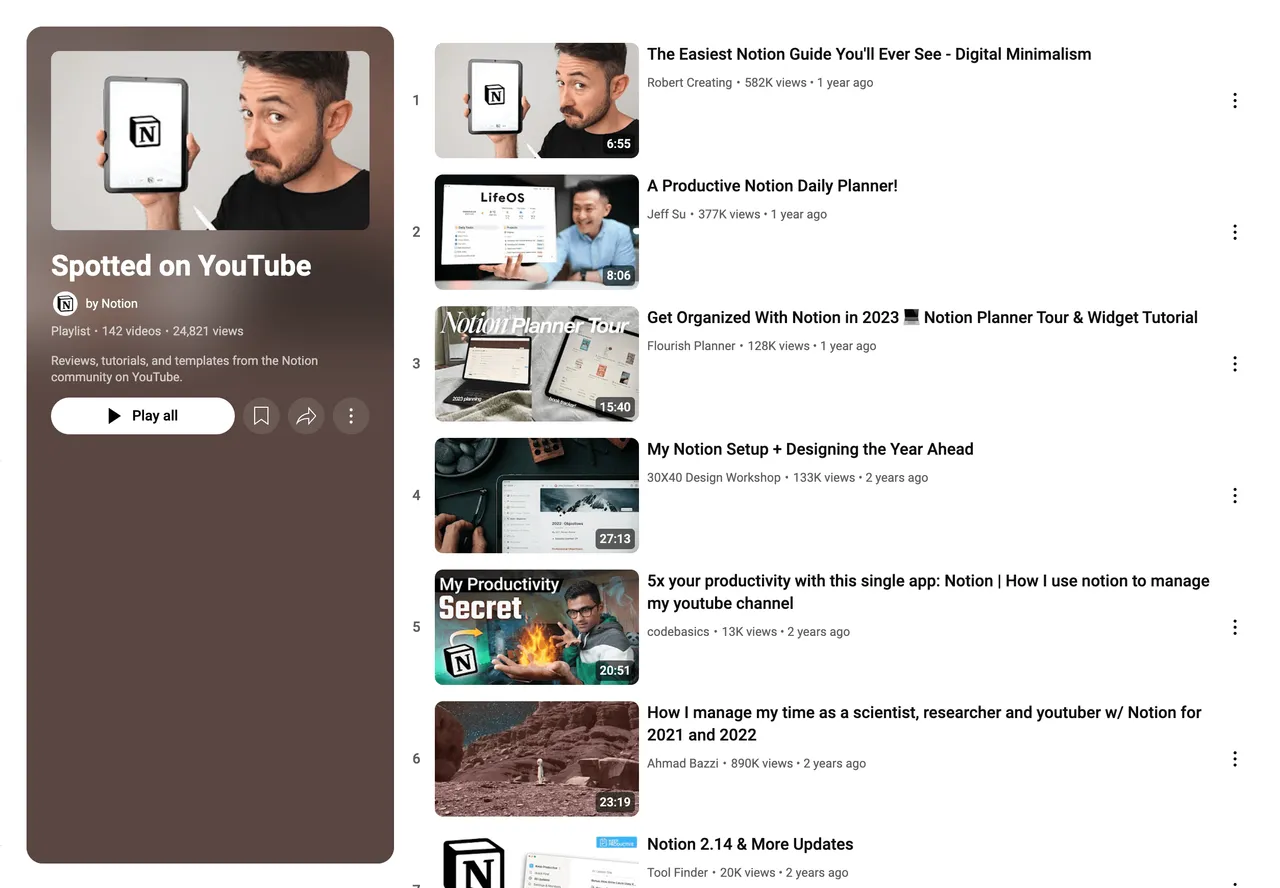Image resolution: width=1280 pixels, height=888 pixels.
Task: Open the LifeOS video thumbnail
Action: point(536,232)
